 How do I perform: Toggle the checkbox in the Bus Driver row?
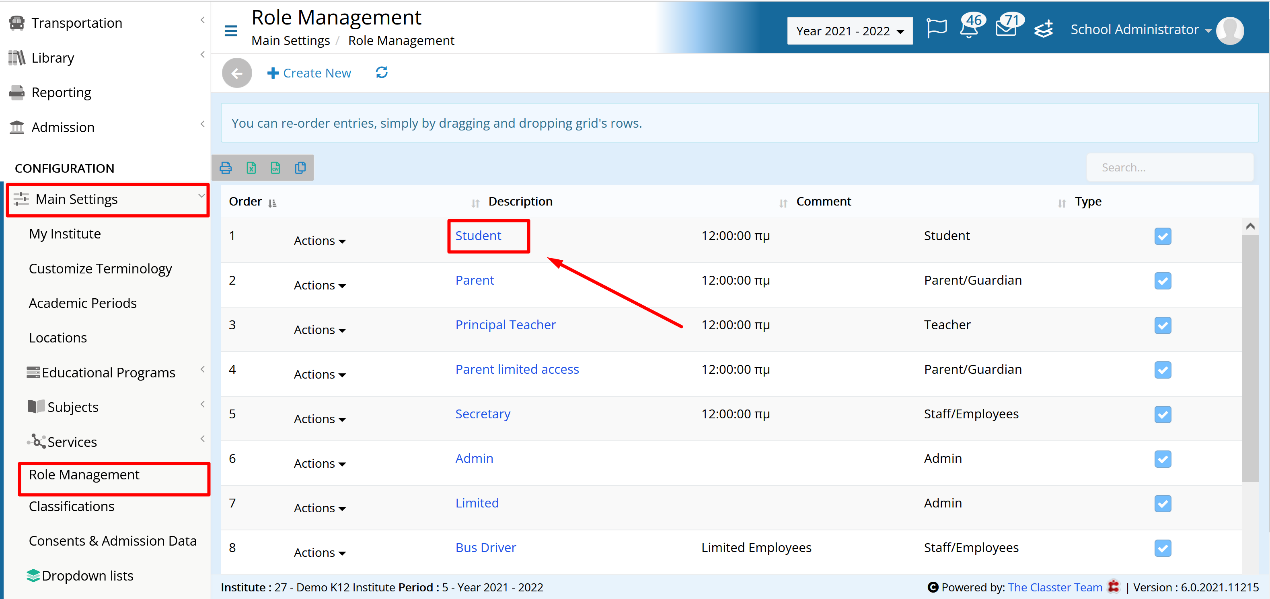[x=1163, y=548]
